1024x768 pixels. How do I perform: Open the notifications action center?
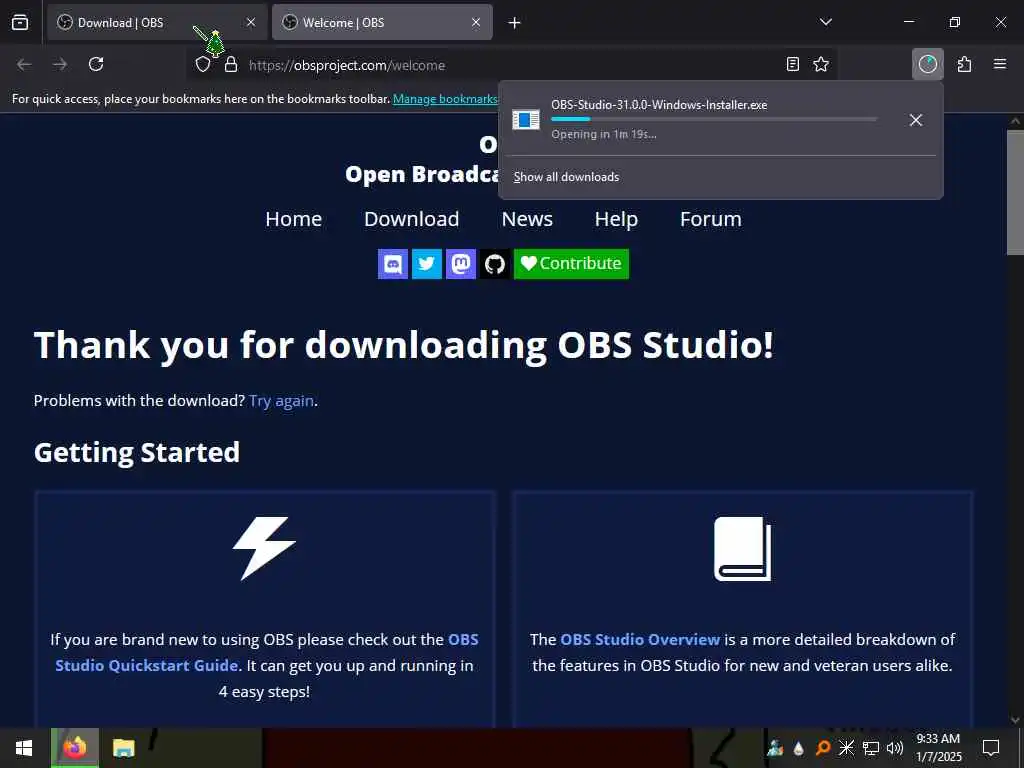tap(991, 748)
